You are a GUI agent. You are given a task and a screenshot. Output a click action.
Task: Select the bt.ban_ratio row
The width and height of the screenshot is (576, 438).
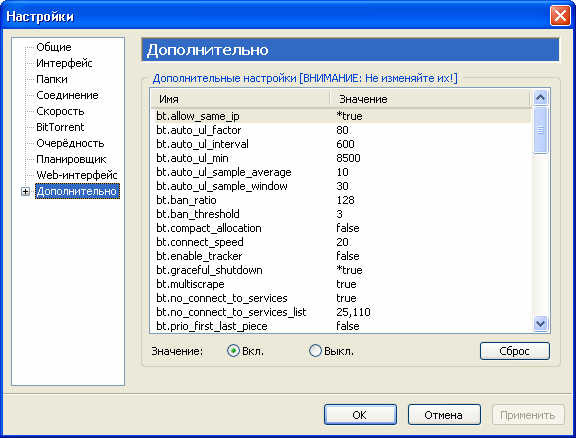[x=341, y=200]
